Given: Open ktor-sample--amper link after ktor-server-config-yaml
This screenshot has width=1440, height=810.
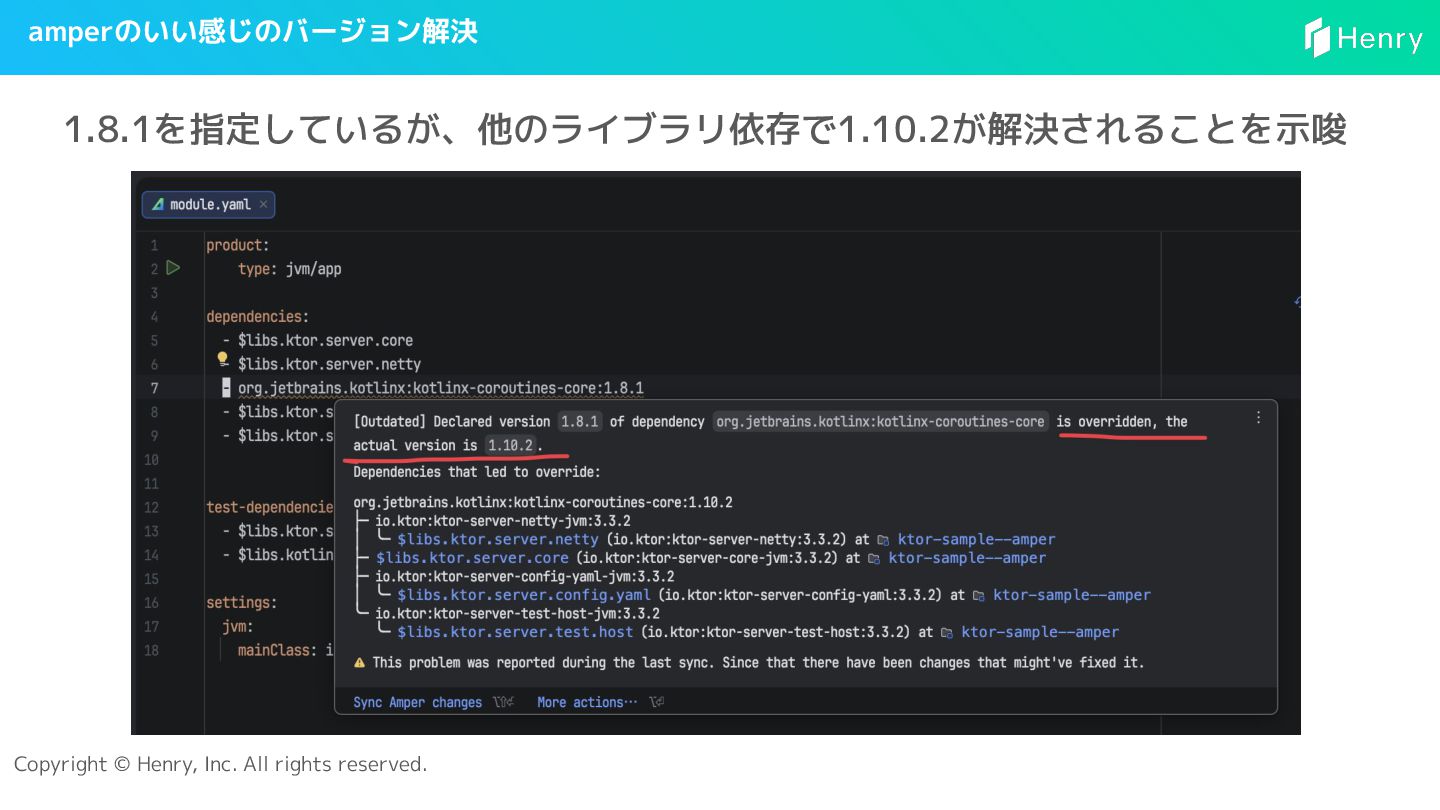Looking at the screenshot, I should [1071, 595].
